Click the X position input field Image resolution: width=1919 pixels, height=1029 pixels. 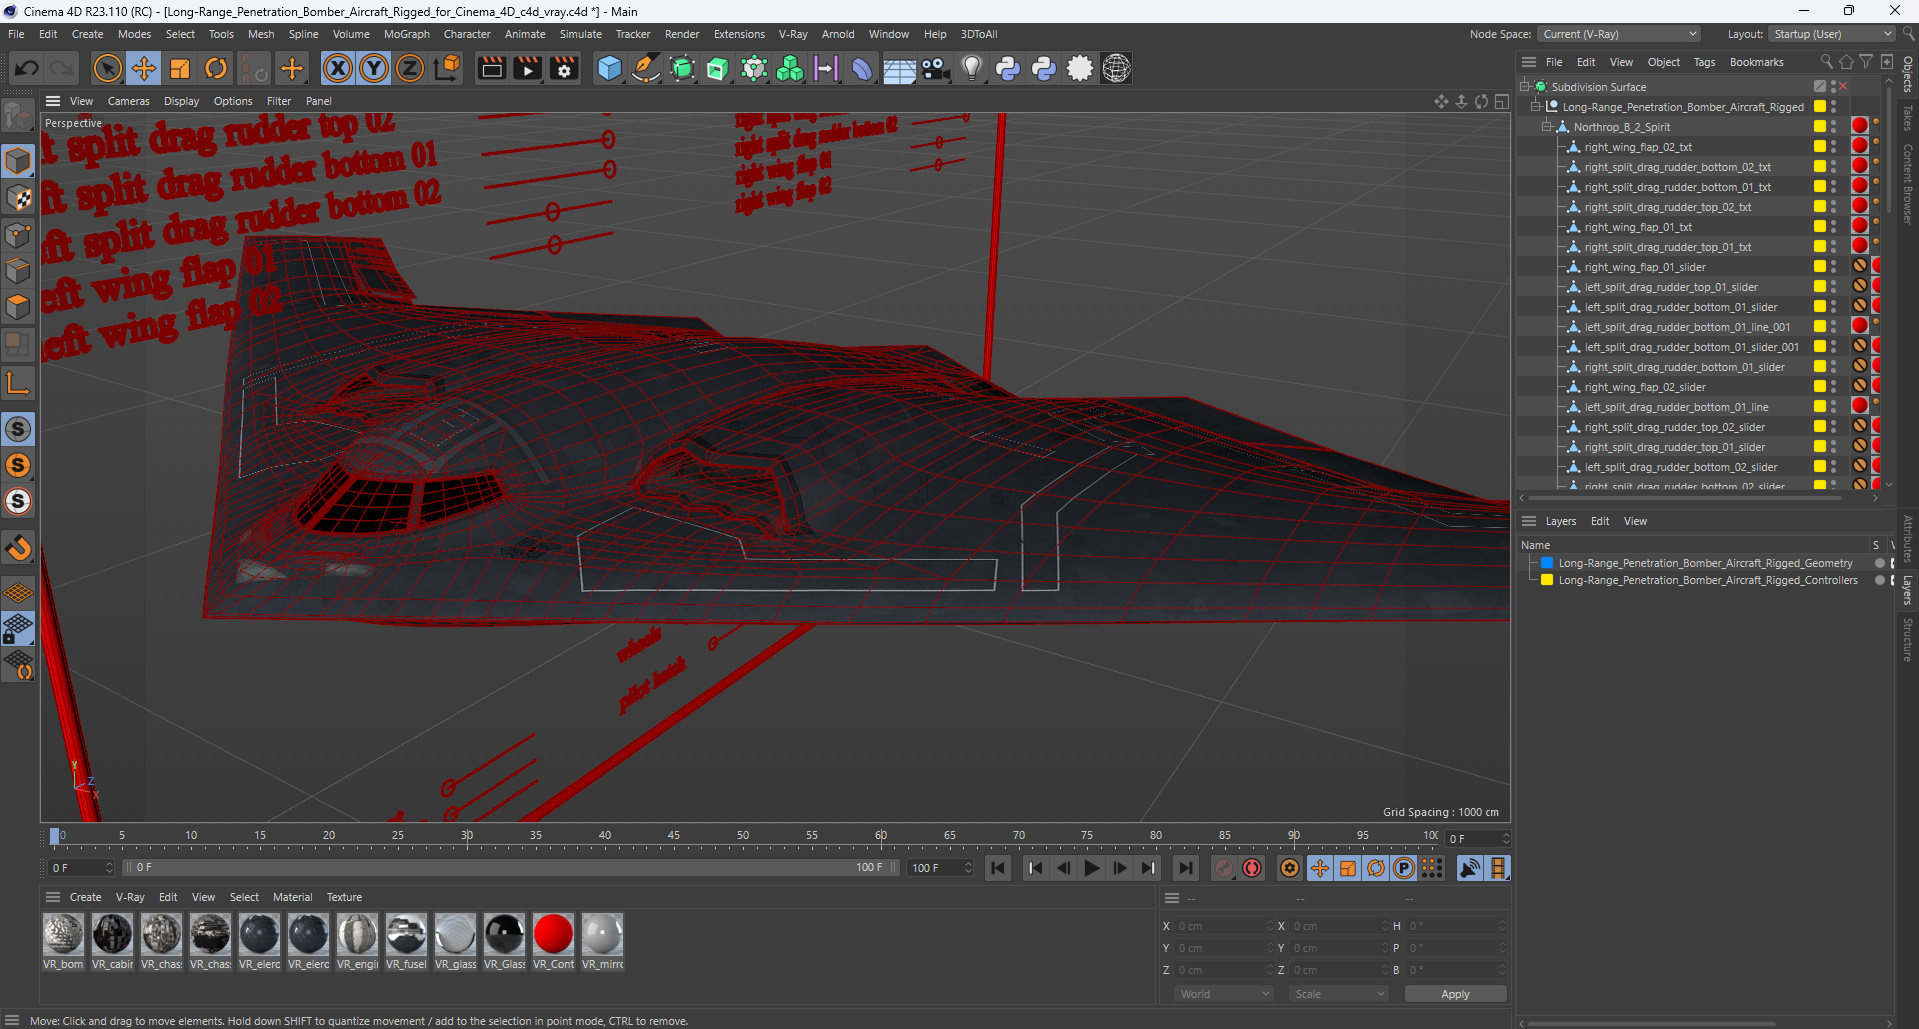pyautogui.click(x=1224, y=926)
